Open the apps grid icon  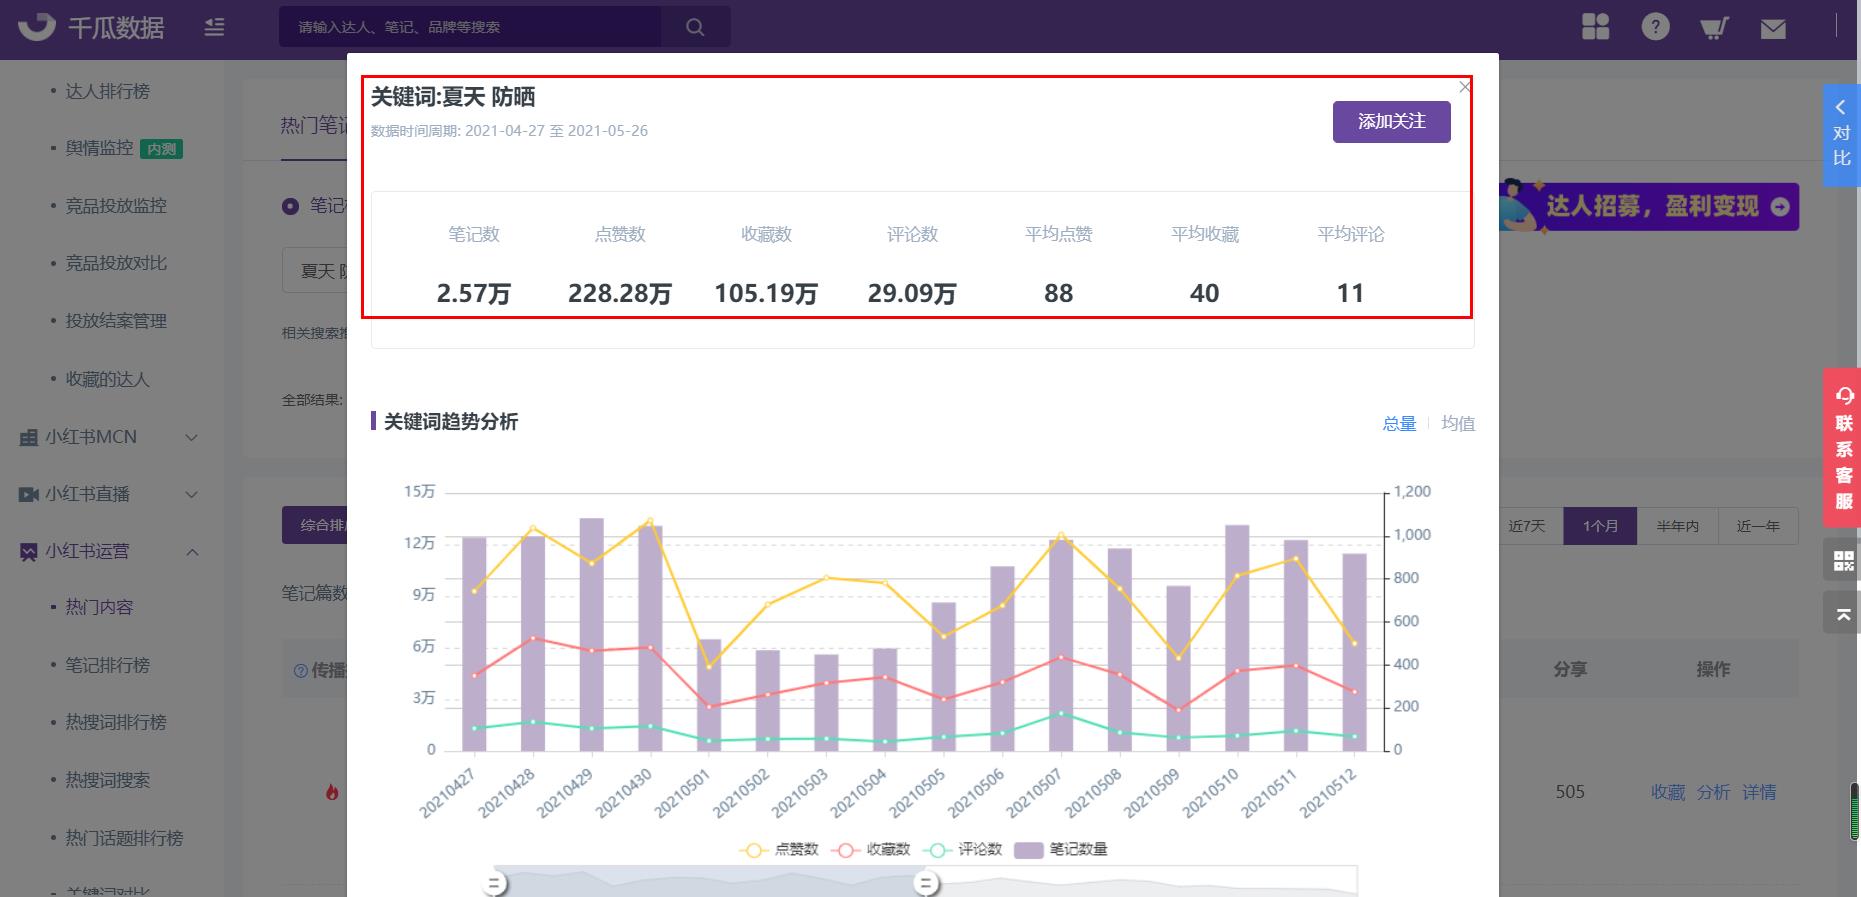[x=1596, y=27]
